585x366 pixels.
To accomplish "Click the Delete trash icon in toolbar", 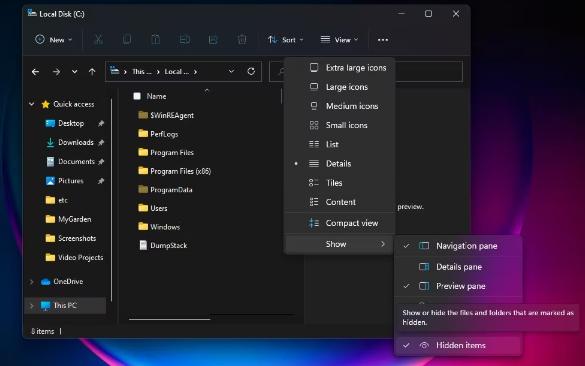I will click(242, 40).
